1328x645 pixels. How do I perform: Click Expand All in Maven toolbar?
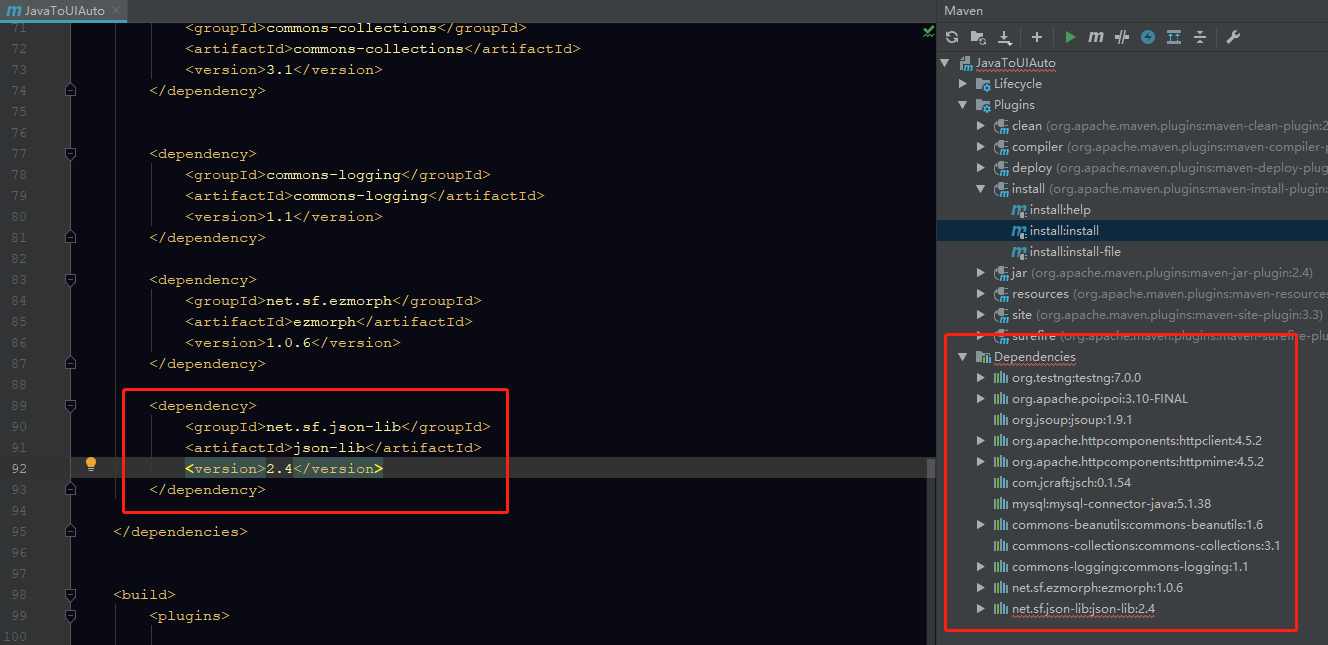click(1172, 37)
